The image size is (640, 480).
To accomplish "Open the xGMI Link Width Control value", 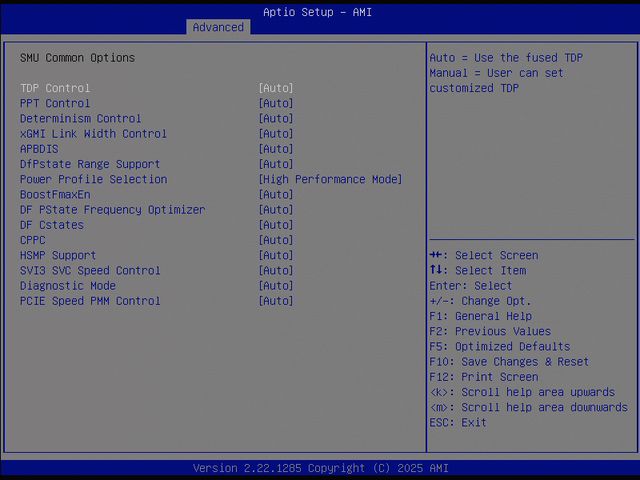I will 276,134.
